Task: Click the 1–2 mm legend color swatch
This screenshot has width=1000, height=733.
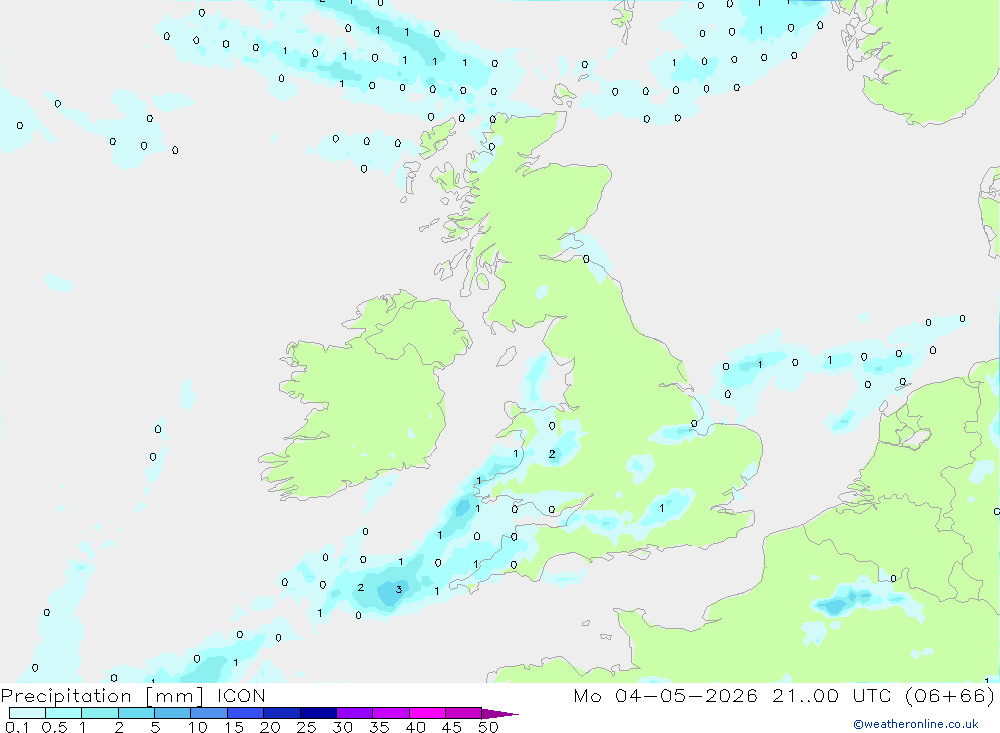Action: (100, 713)
